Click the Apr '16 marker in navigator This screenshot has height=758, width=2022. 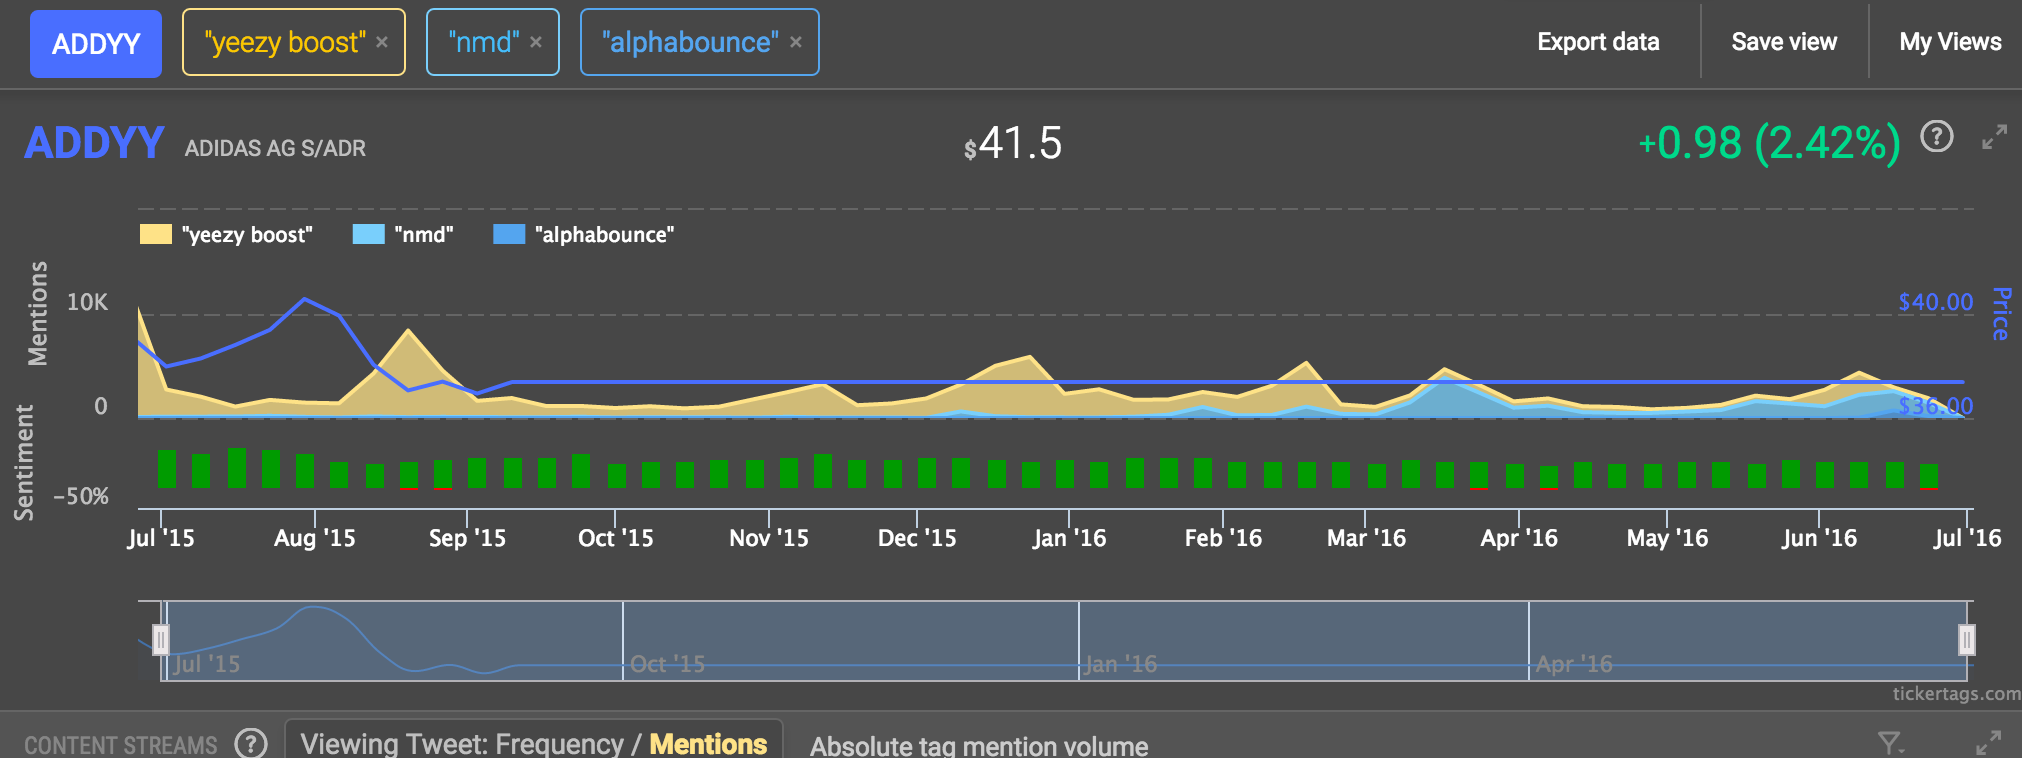coord(1574,664)
